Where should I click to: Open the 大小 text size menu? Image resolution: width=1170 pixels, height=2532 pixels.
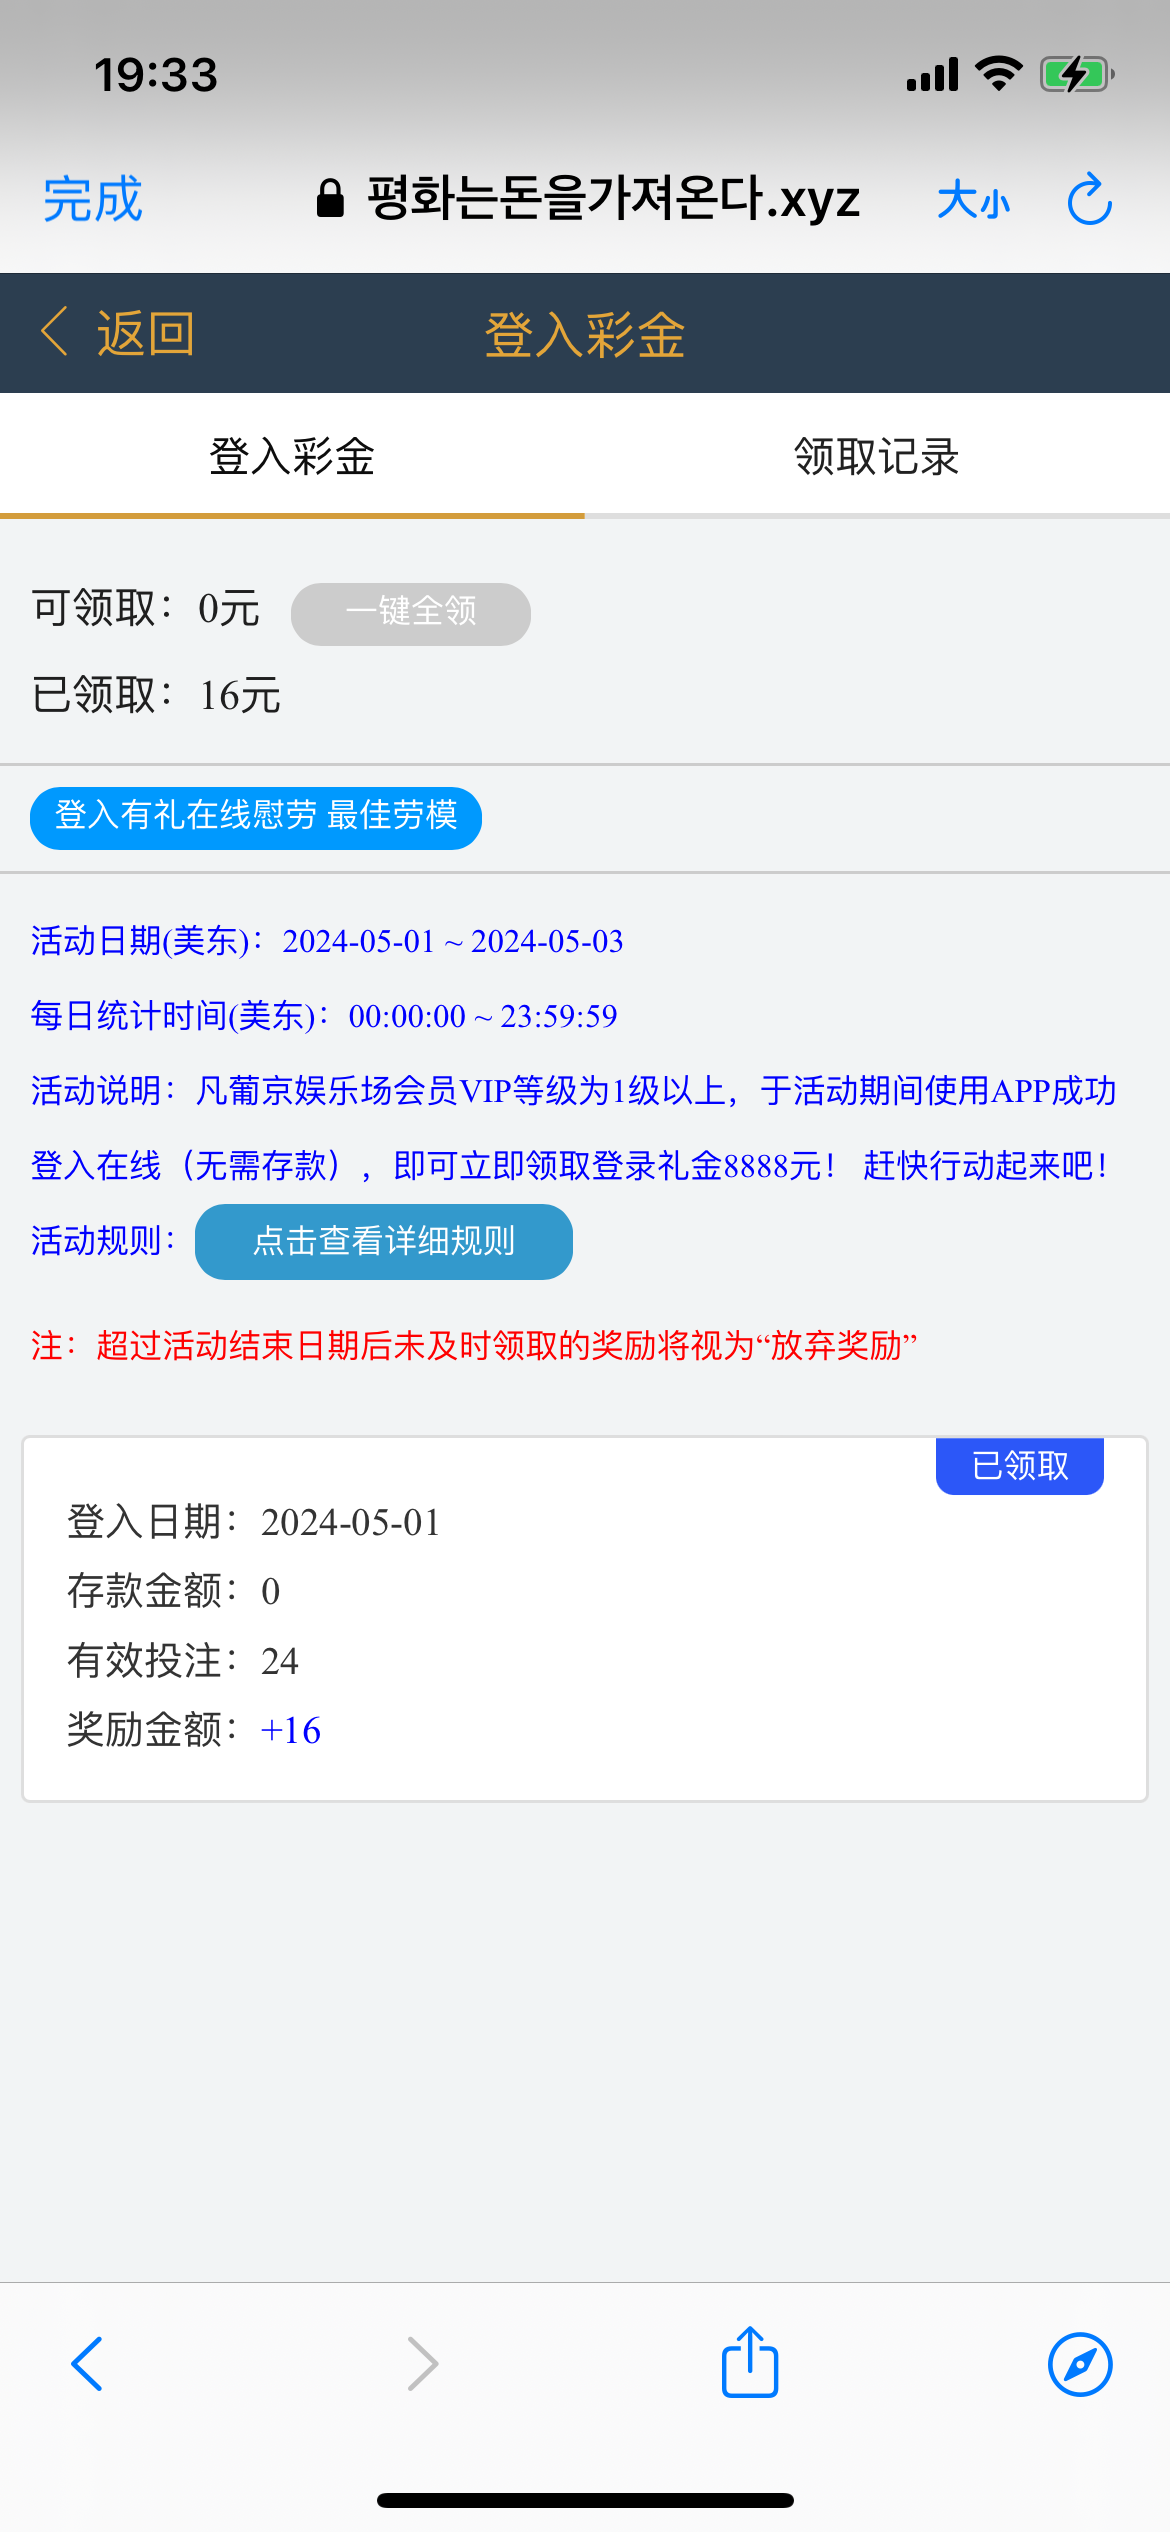coord(973,200)
